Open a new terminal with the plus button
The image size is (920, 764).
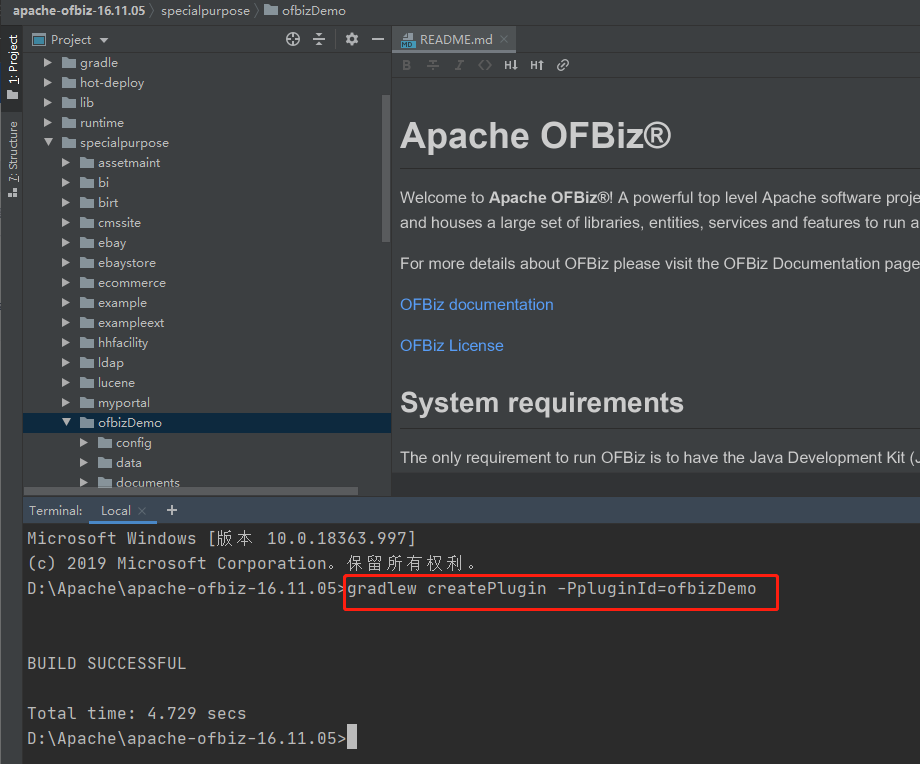171,511
